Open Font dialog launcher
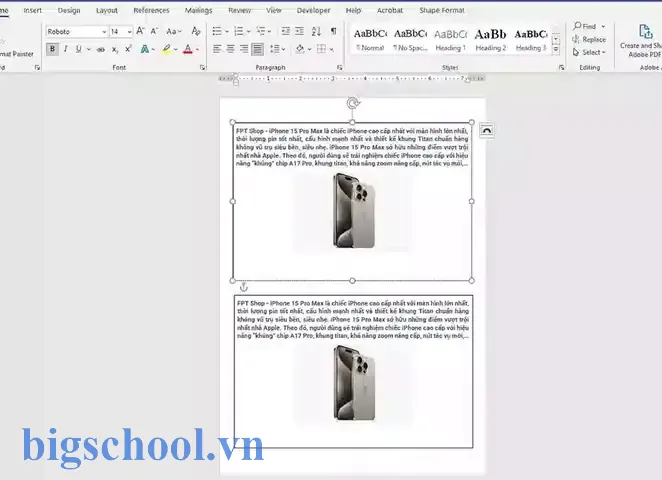 click(202, 67)
